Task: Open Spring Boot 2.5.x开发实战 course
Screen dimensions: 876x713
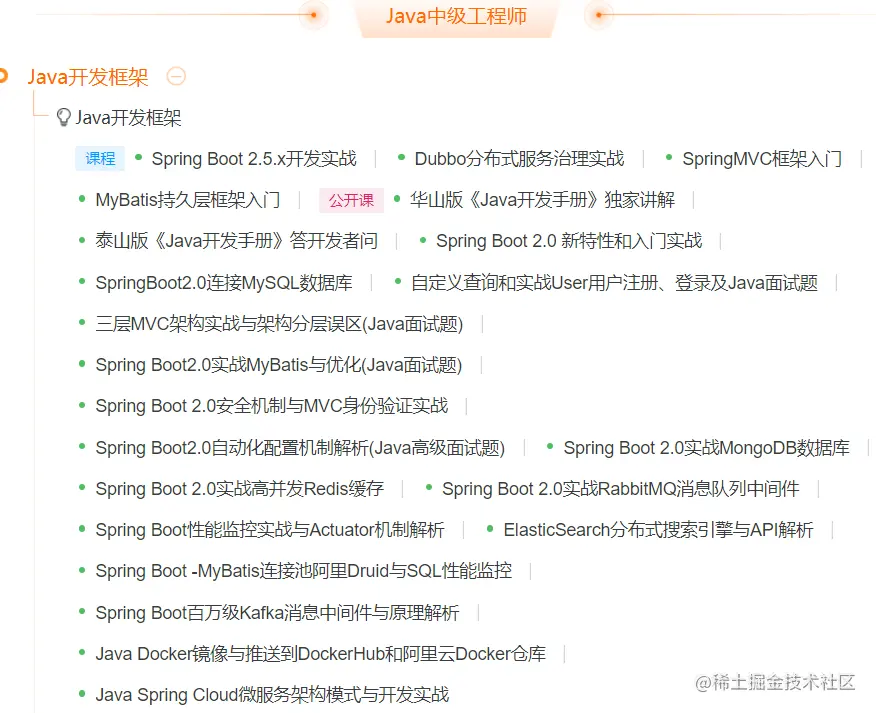Action: [254, 159]
